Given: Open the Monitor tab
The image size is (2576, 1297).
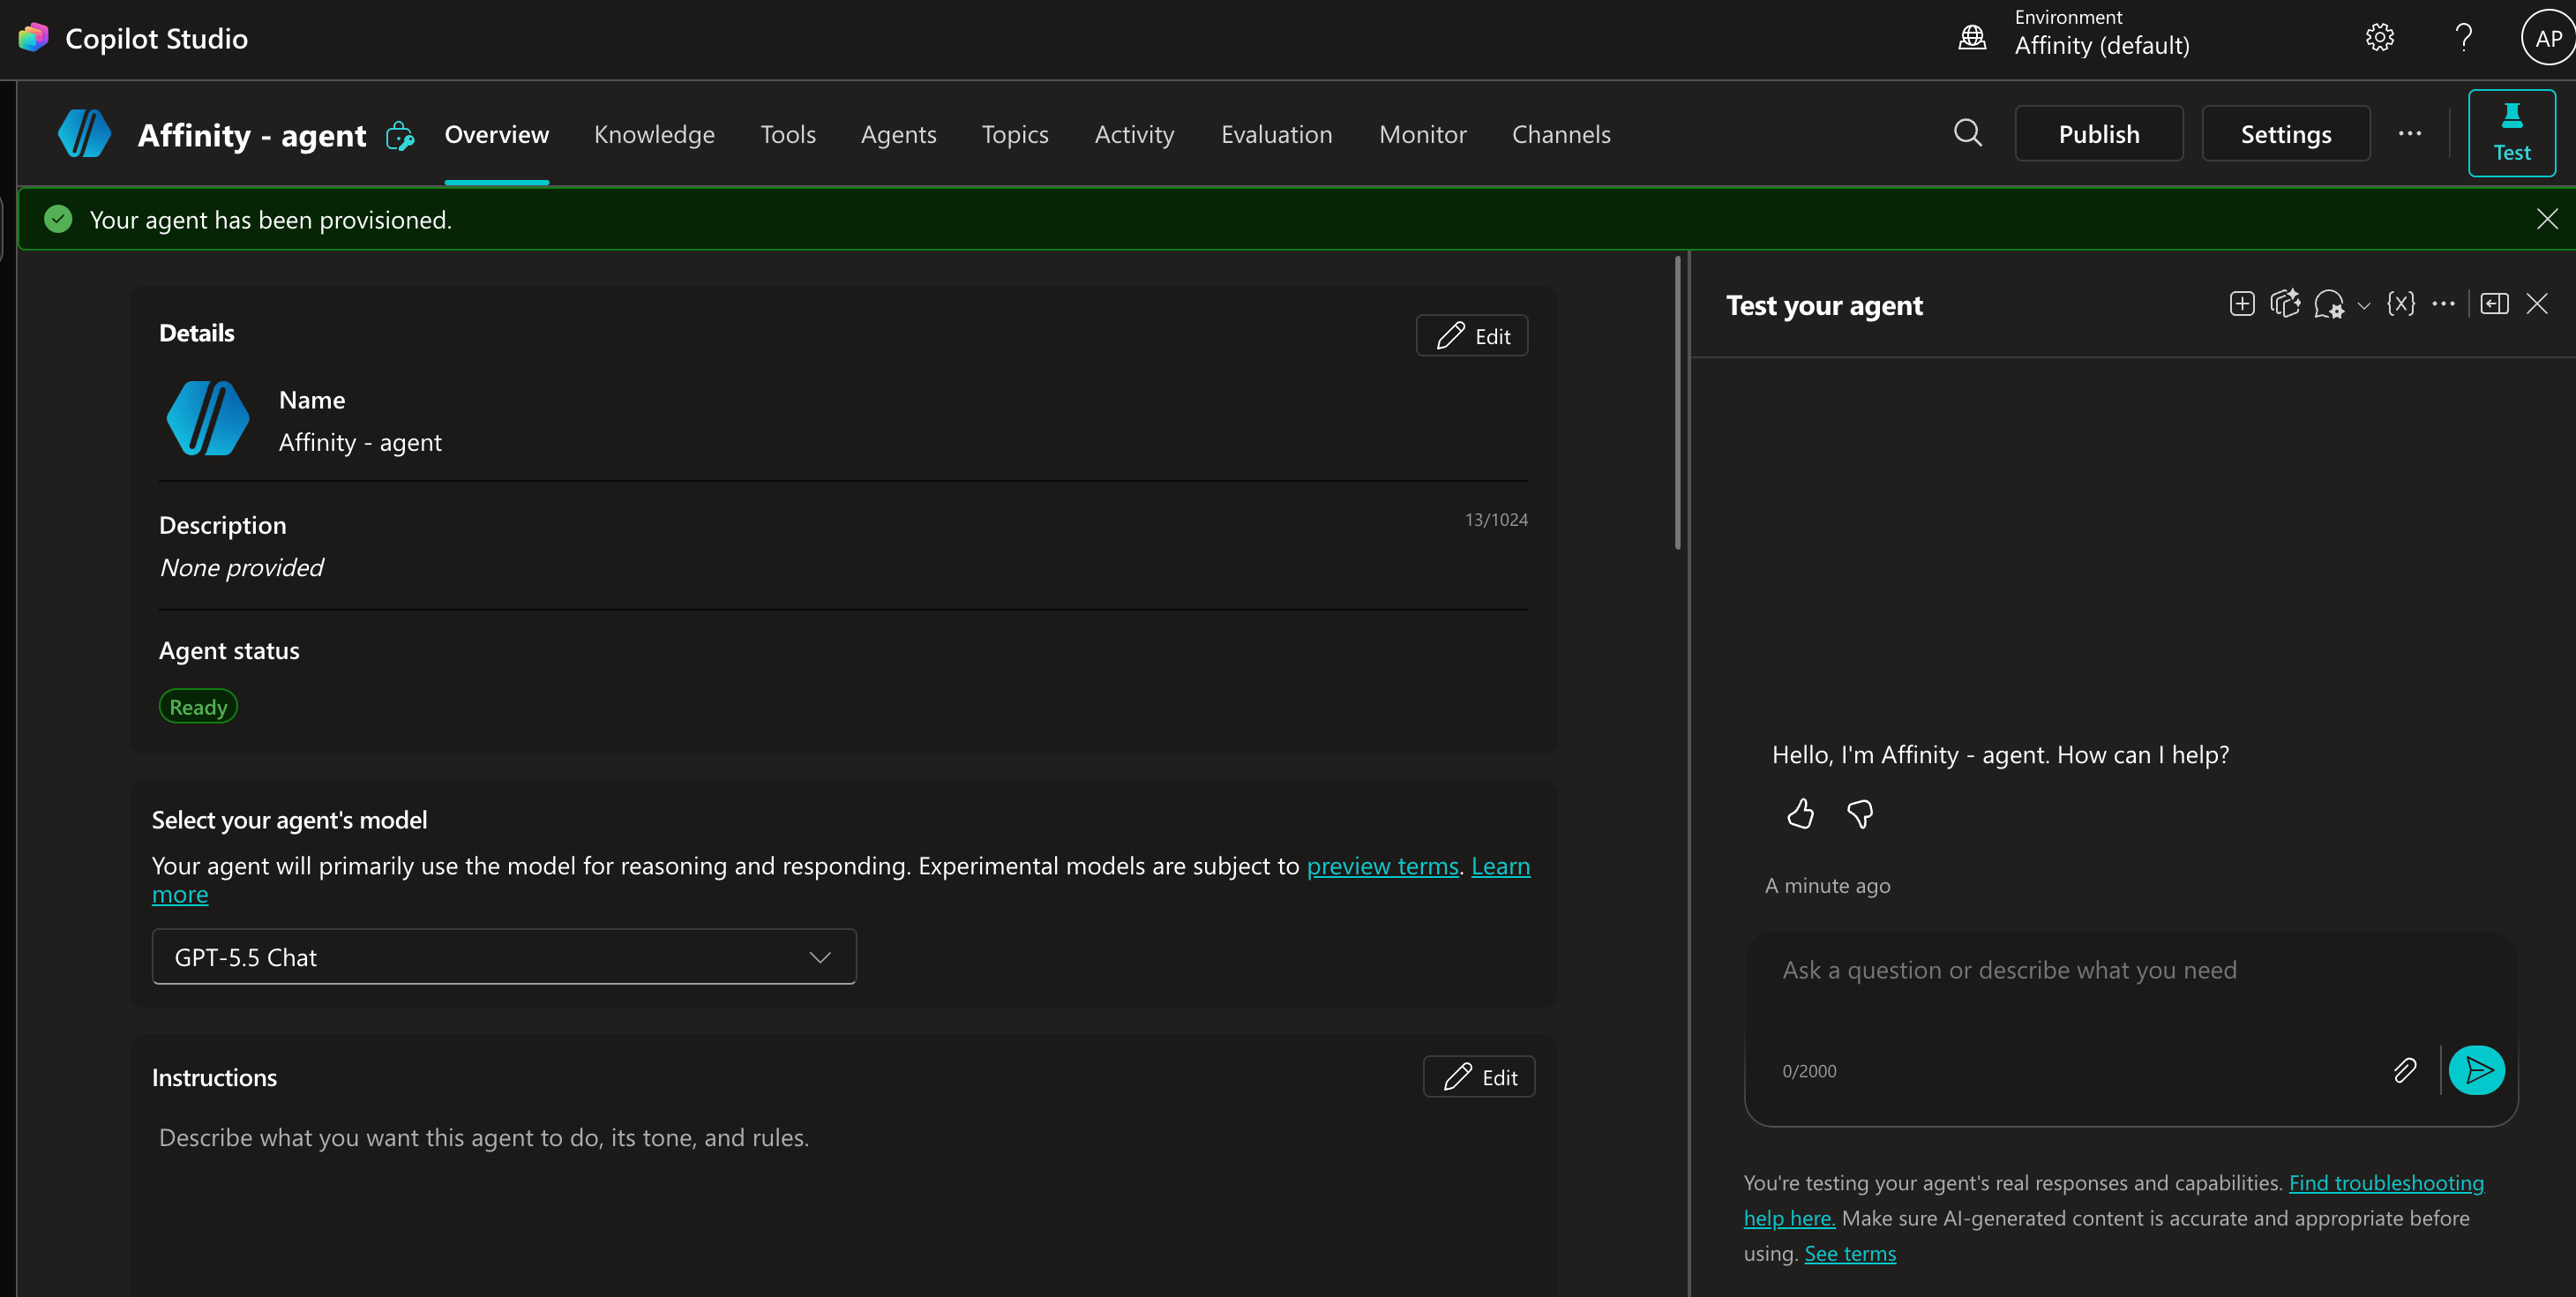Looking at the screenshot, I should pos(1422,134).
